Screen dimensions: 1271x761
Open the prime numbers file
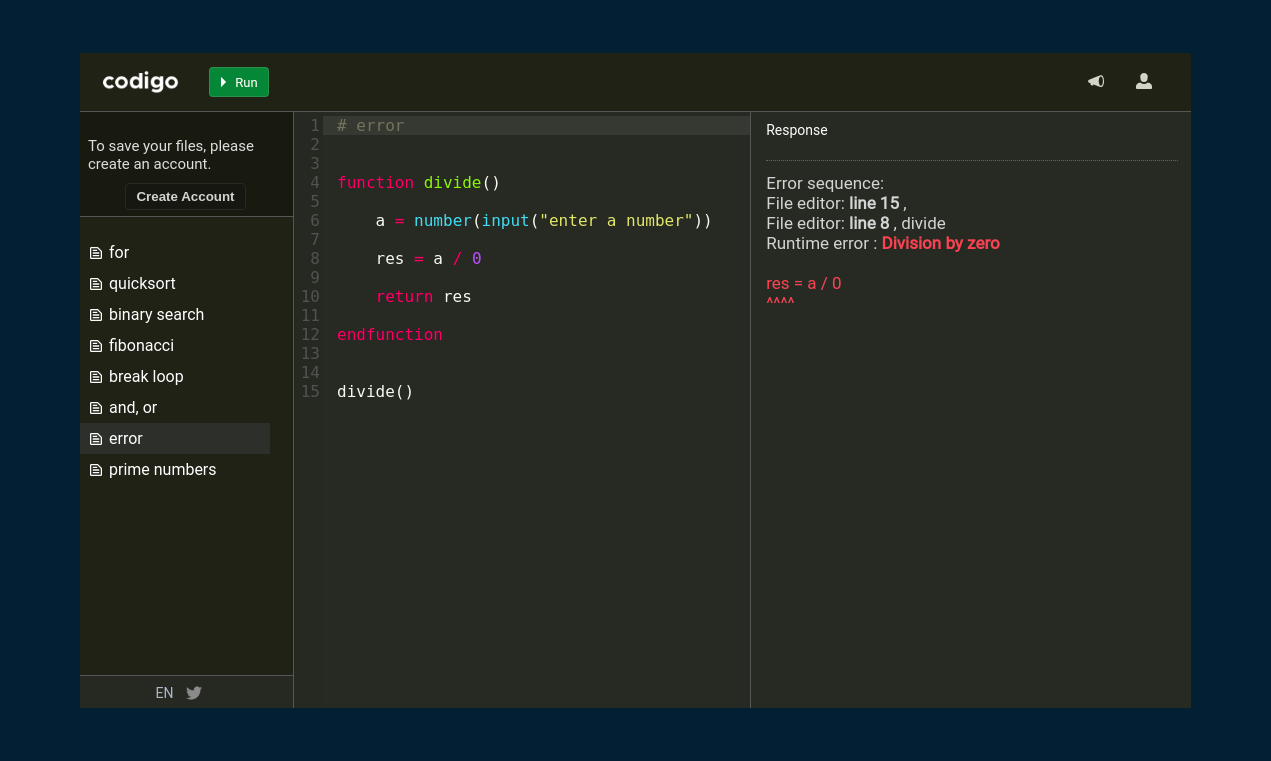175,469
